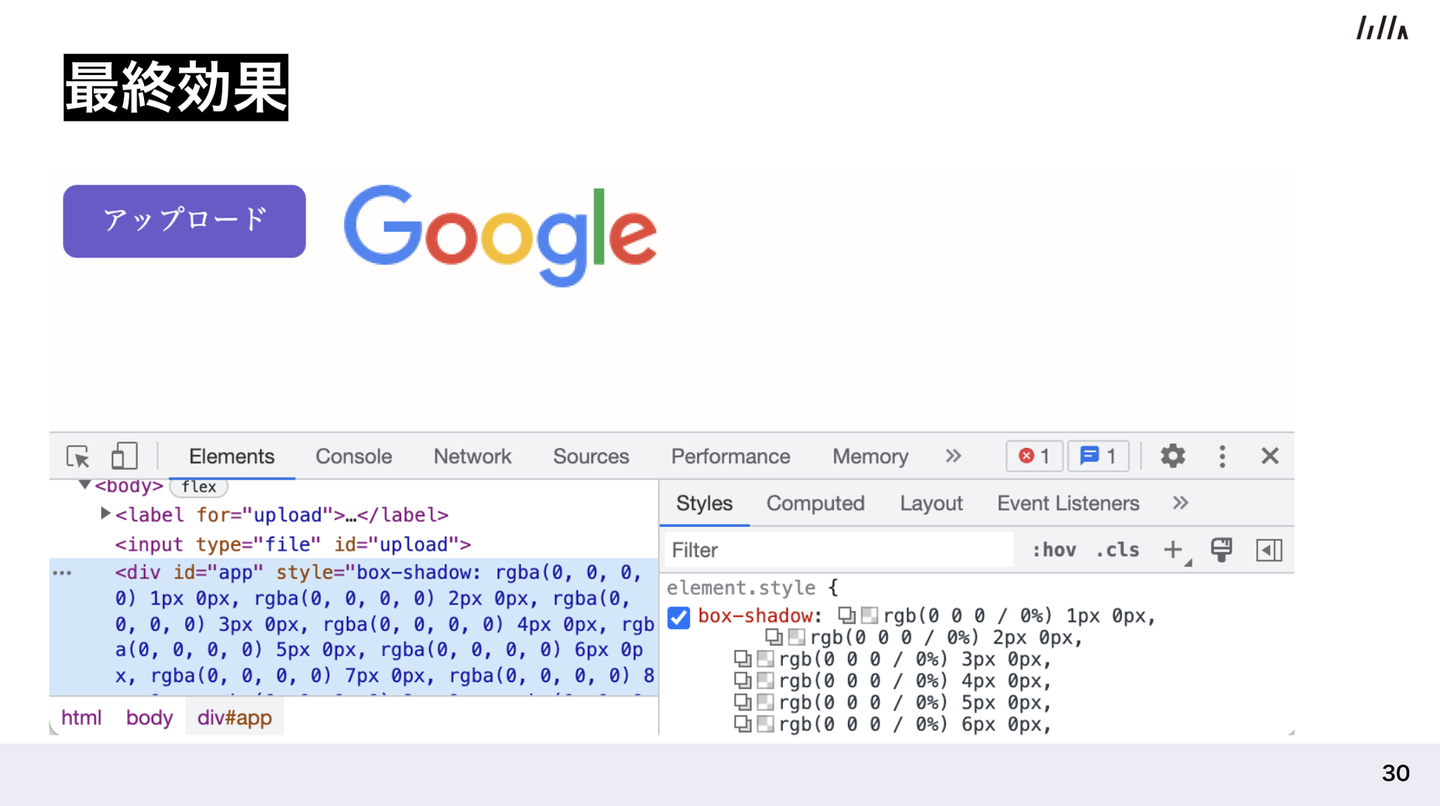Close the DevTools panel with X
This screenshot has width=1440, height=806.
pyautogui.click(x=1270, y=456)
